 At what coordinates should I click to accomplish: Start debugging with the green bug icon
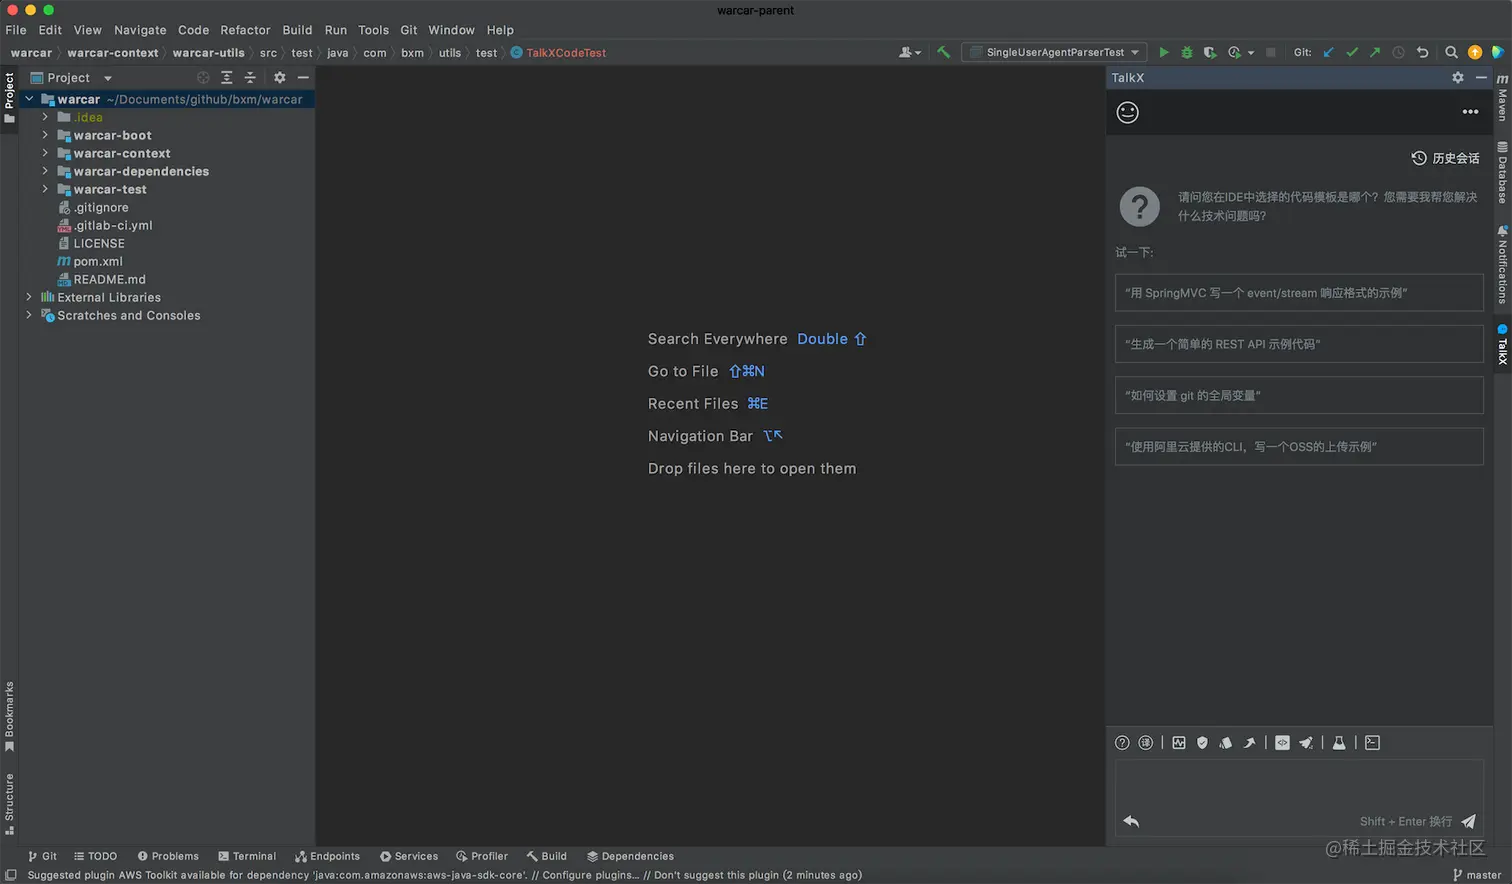point(1186,52)
